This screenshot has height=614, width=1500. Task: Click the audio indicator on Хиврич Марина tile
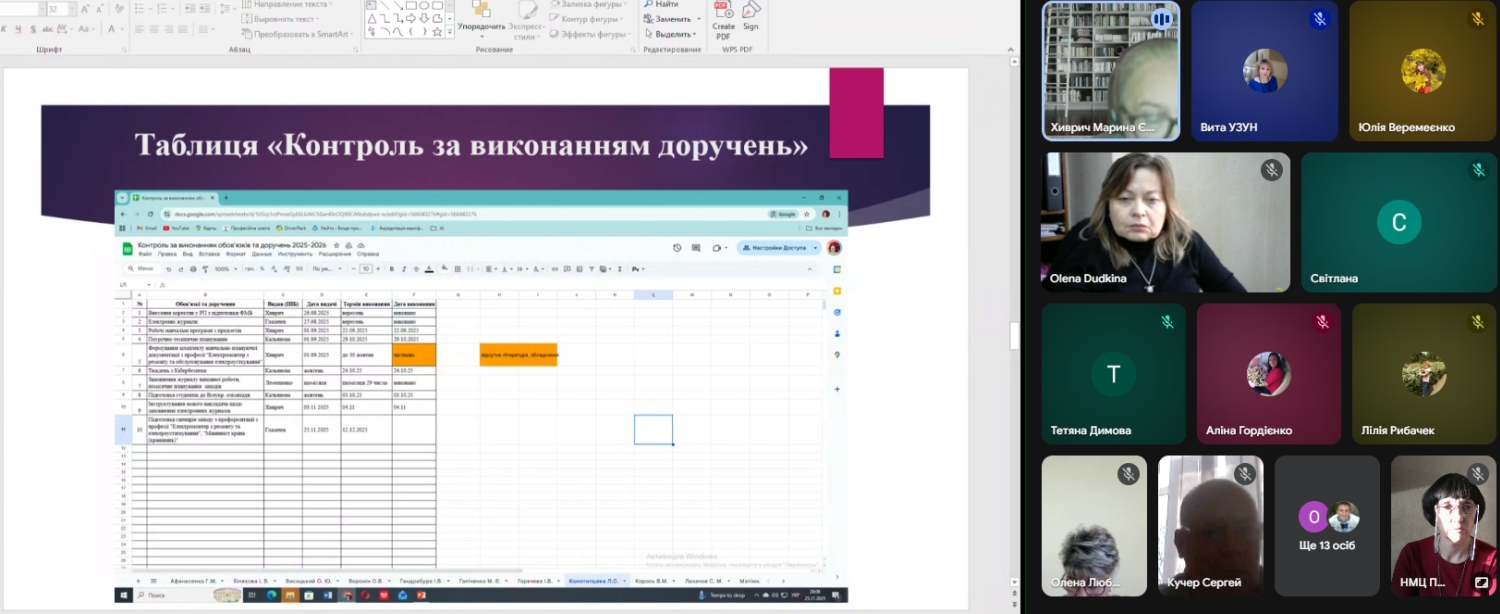pyautogui.click(x=1160, y=19)
